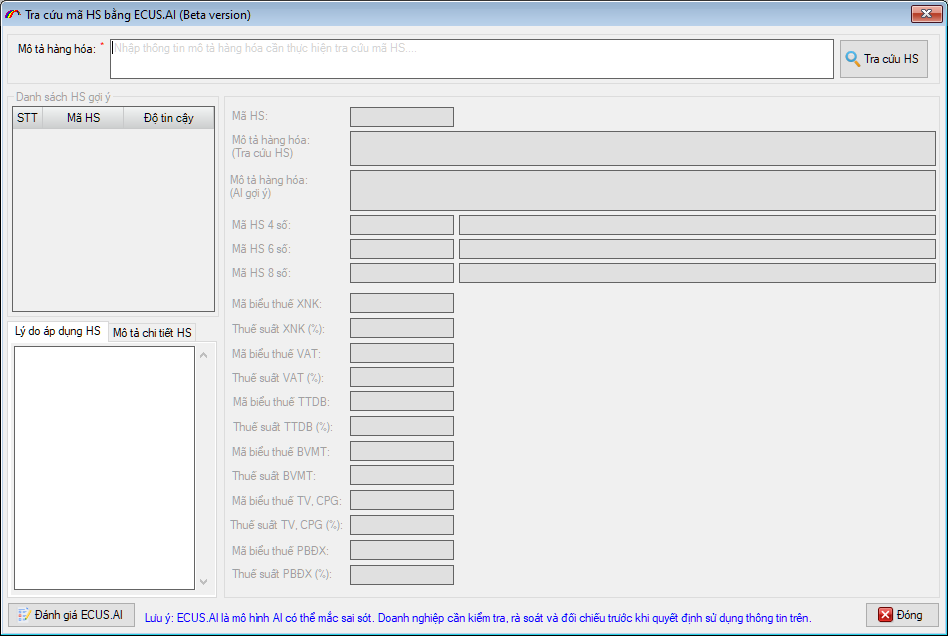The height and width of the screenshot is (636, 948).
Task: Click the scroll up arrow in reason panel
Action: [205, 354]
